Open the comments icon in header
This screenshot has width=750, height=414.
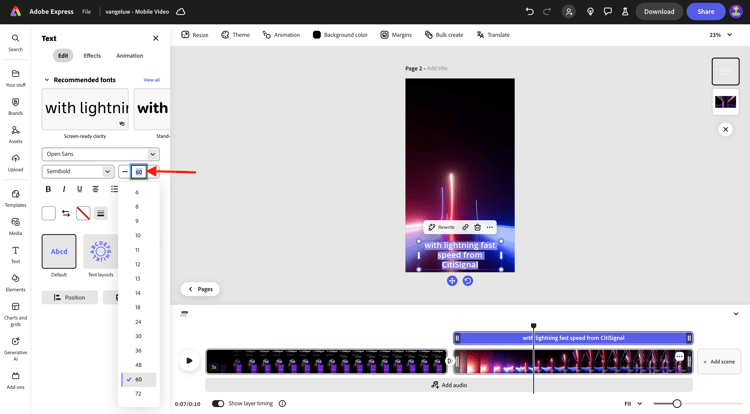point(607,11)
